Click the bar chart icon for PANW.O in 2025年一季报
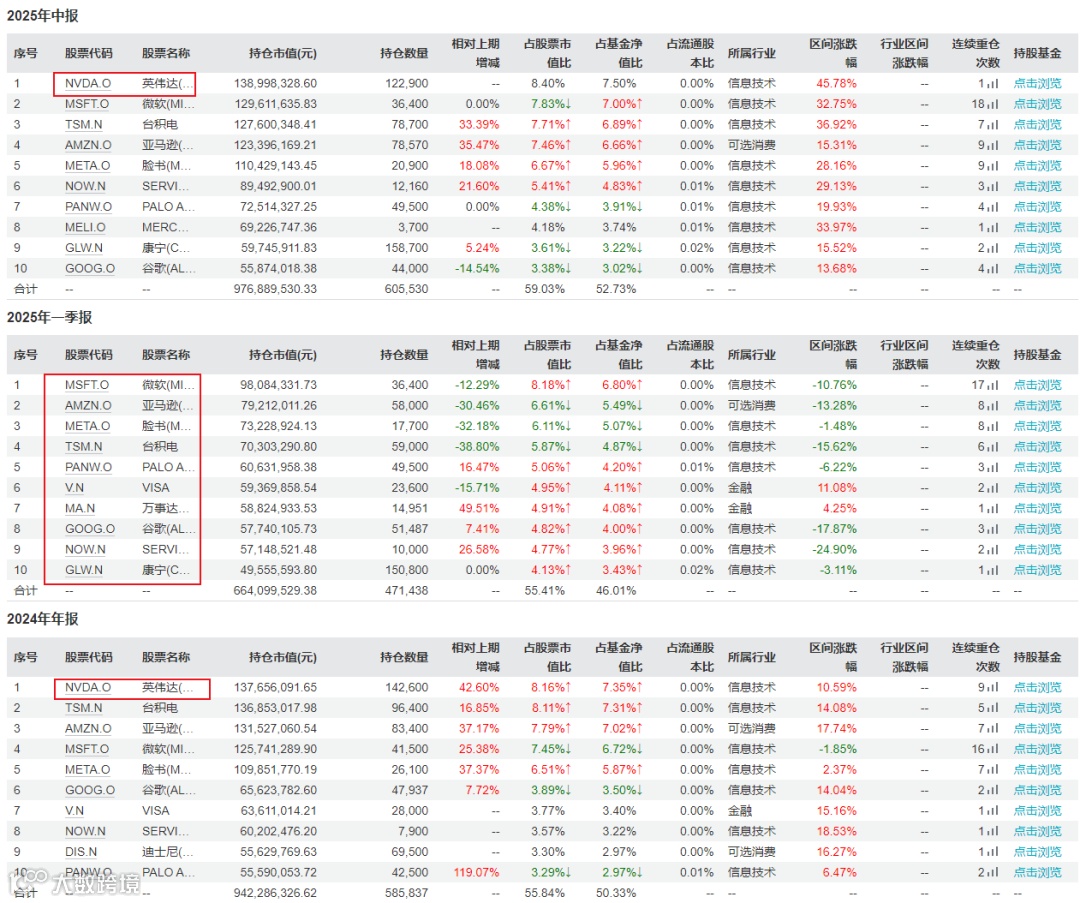This screenshot has width=1080, height=903. 993,468
